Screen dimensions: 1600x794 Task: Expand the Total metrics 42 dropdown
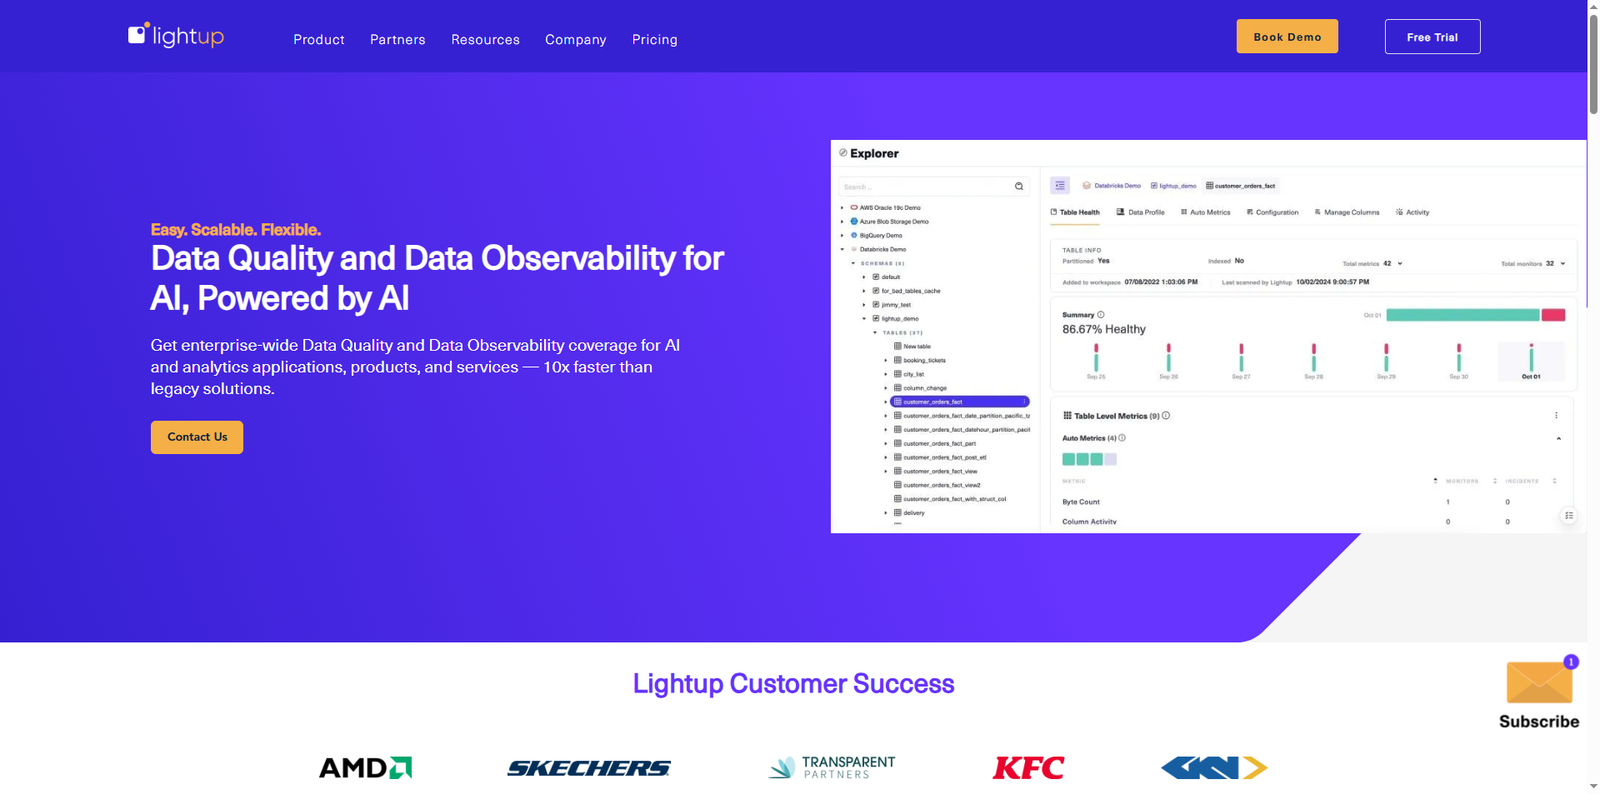[1400, 264]
